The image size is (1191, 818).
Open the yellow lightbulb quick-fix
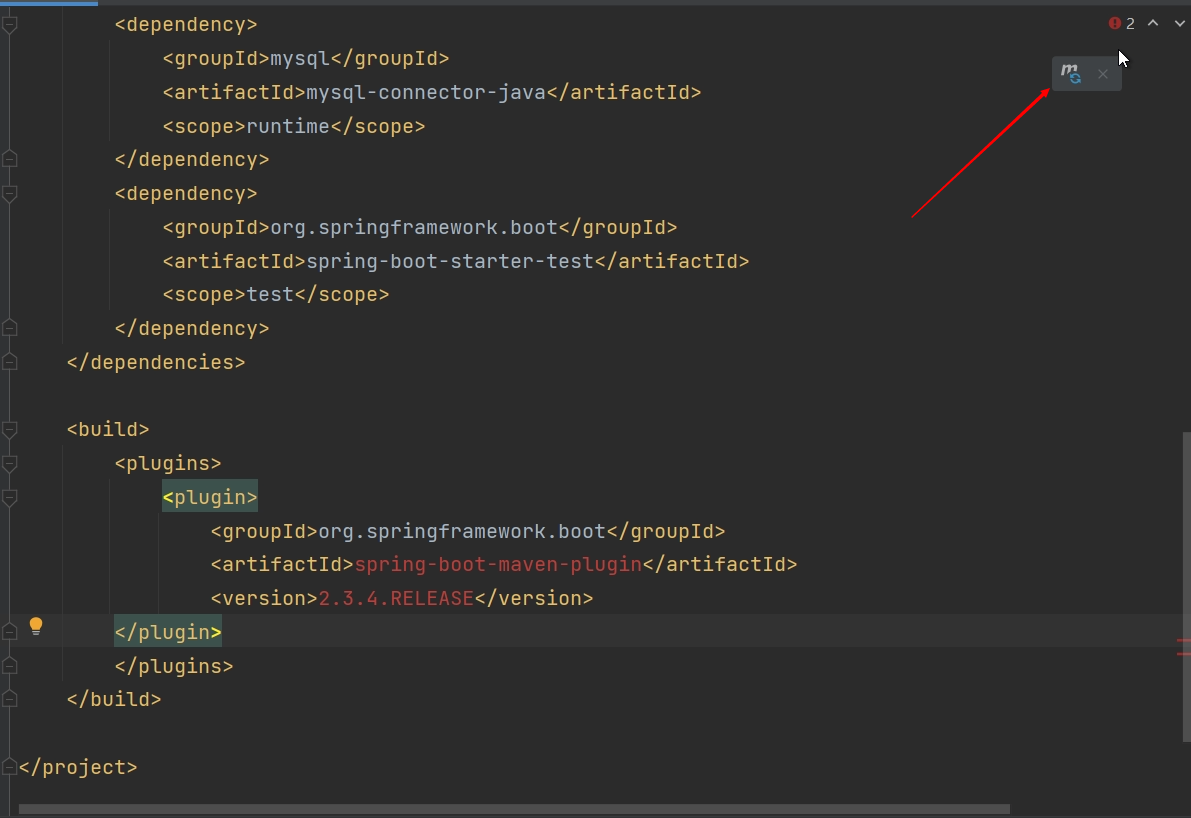coord(36,626)
